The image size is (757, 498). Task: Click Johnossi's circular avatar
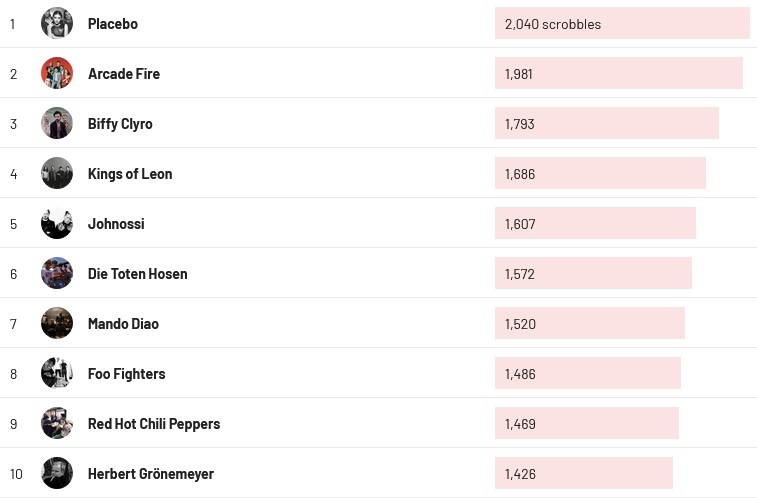(x=57, y=223)
